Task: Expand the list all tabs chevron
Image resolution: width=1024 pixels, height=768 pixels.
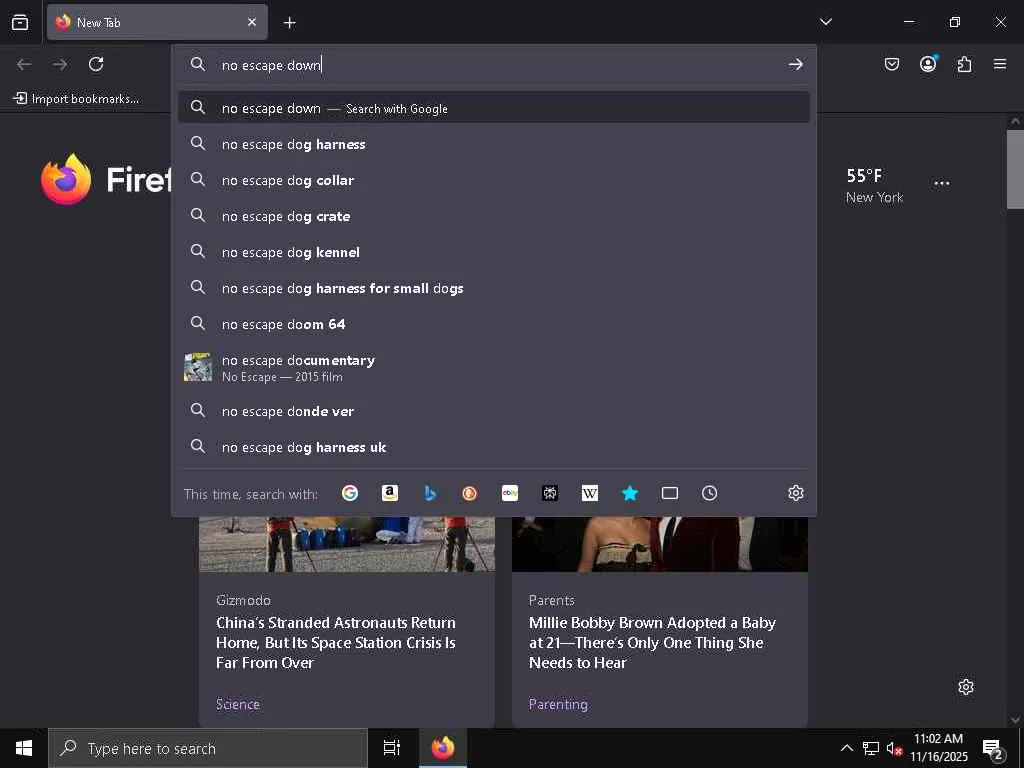Action: click(x=825, y=22)
